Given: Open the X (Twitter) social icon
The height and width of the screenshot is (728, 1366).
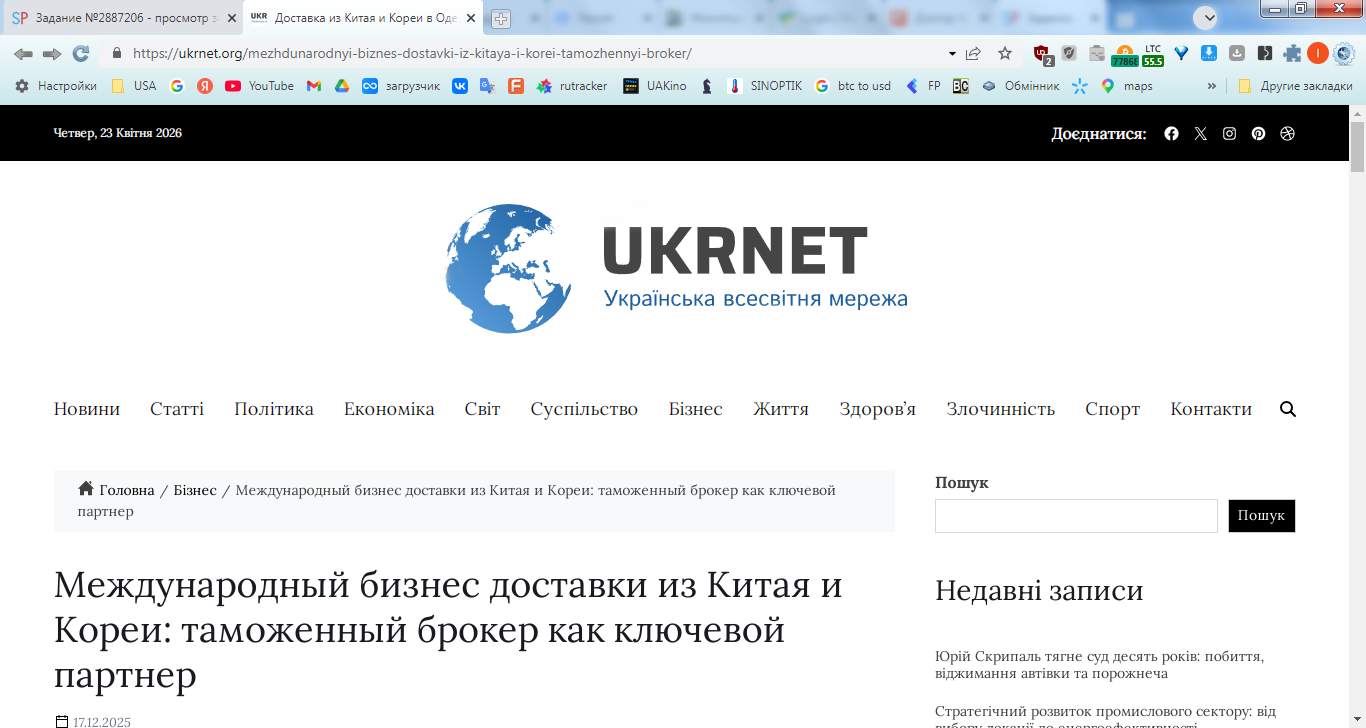Looking at the screenshot, I should 1201,133.
